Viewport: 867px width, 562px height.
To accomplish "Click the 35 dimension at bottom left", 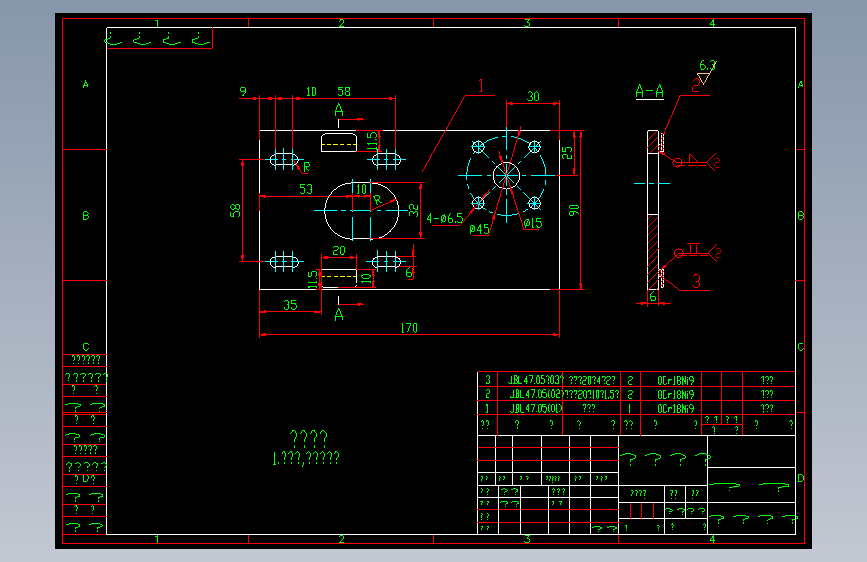I will click(x=290, y=305).
